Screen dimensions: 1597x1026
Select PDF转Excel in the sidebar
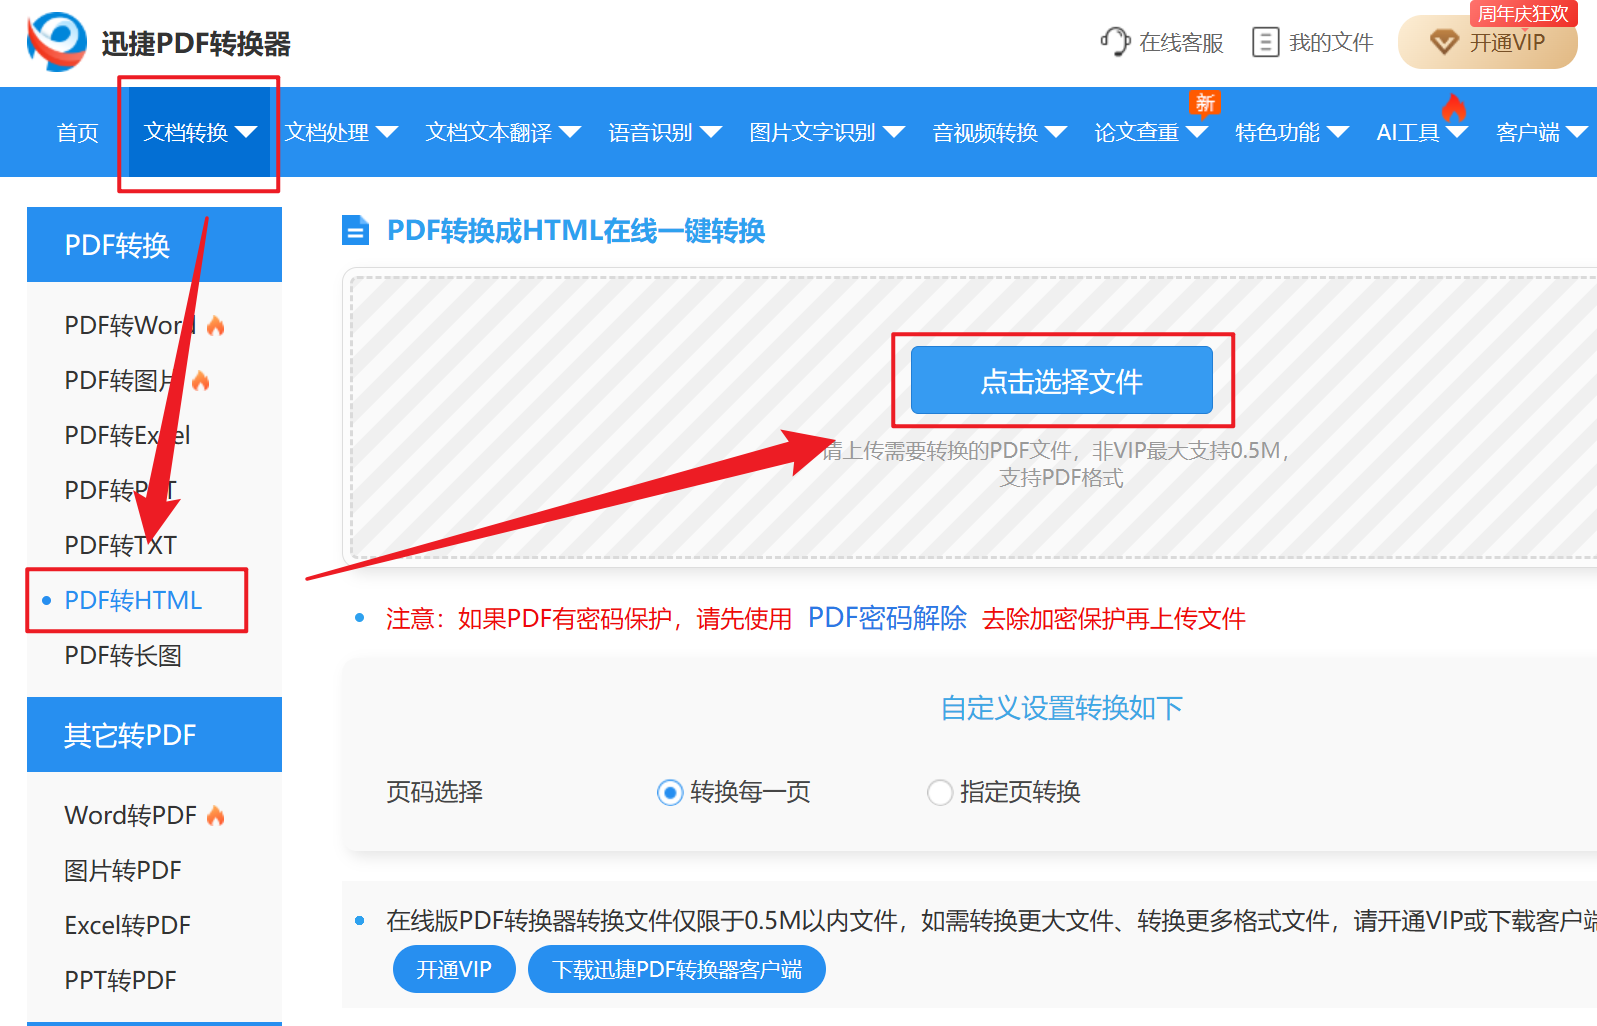[x=127, y=436]
